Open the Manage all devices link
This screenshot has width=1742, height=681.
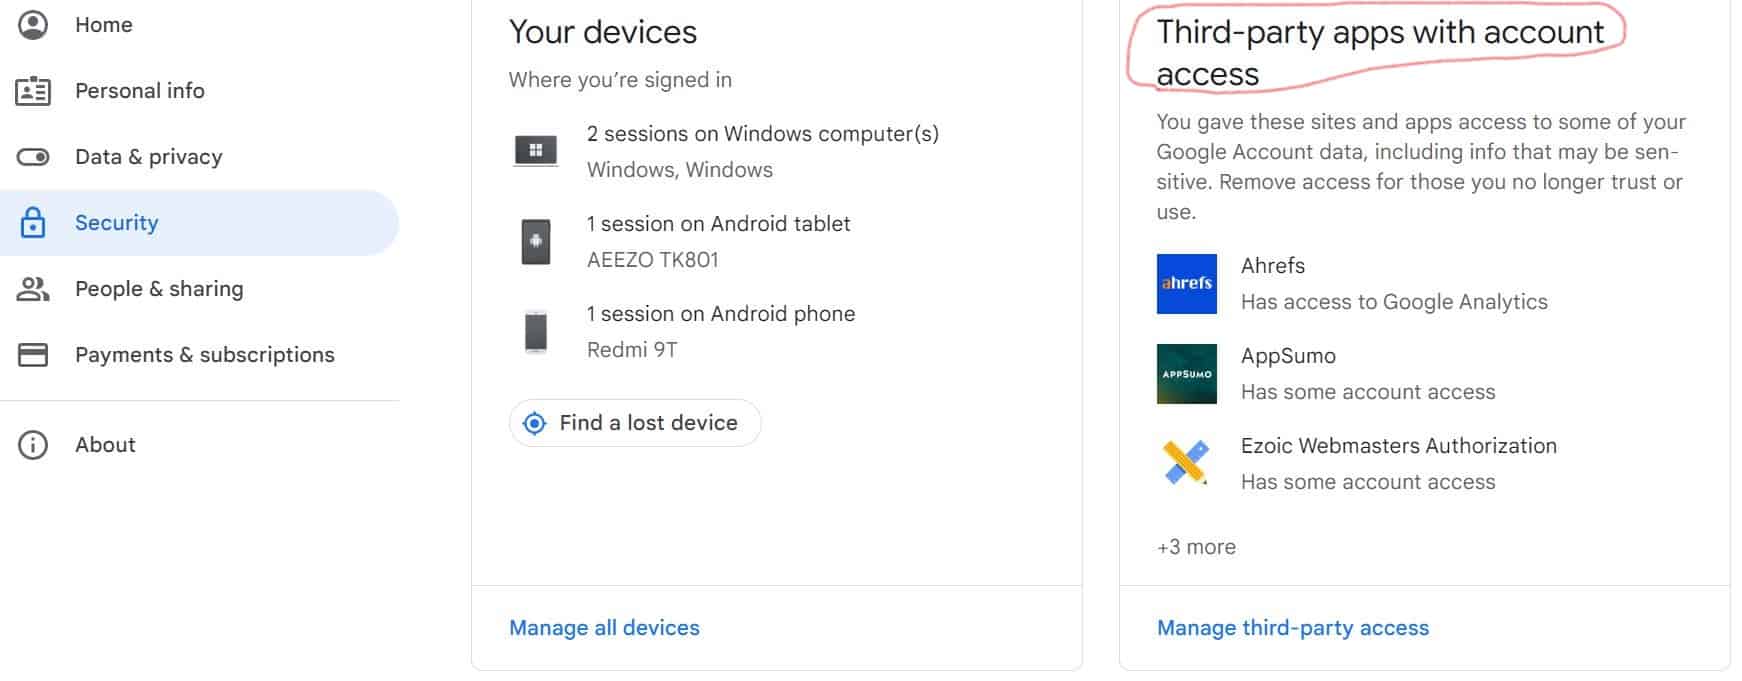pos(604,628)
